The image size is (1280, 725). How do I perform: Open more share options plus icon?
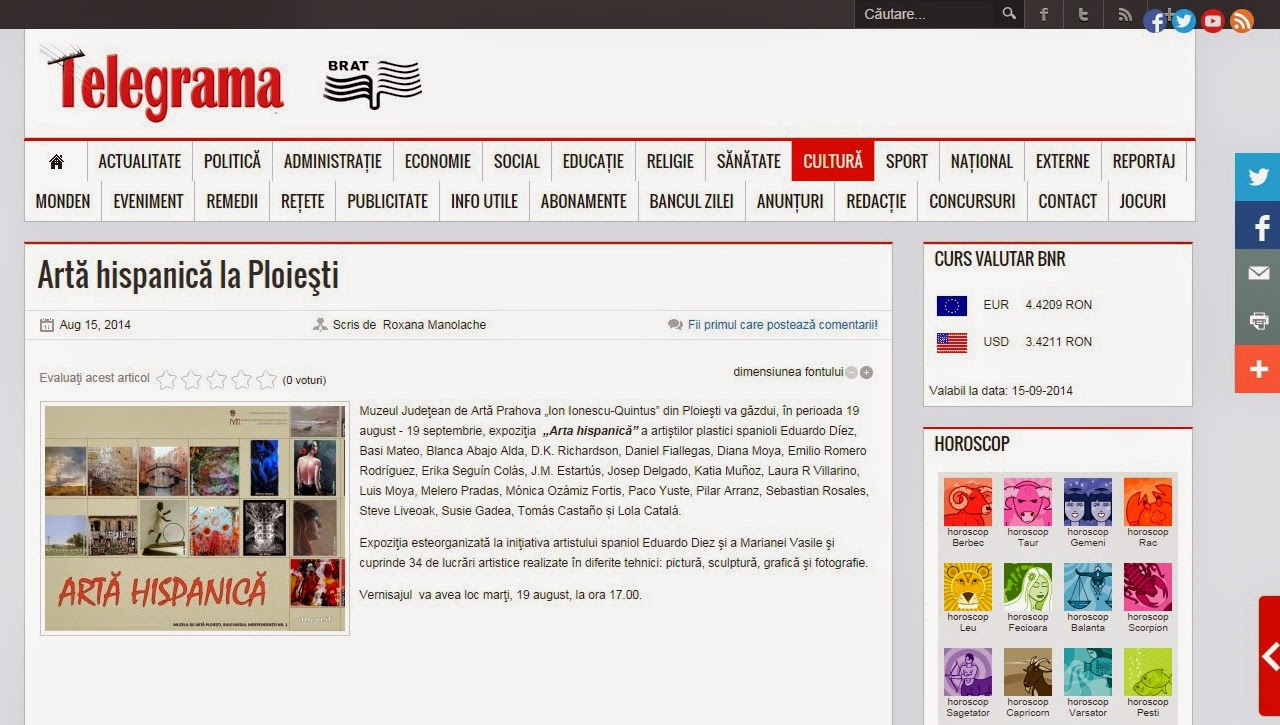pyautogui.click(x=1258, y=369)
